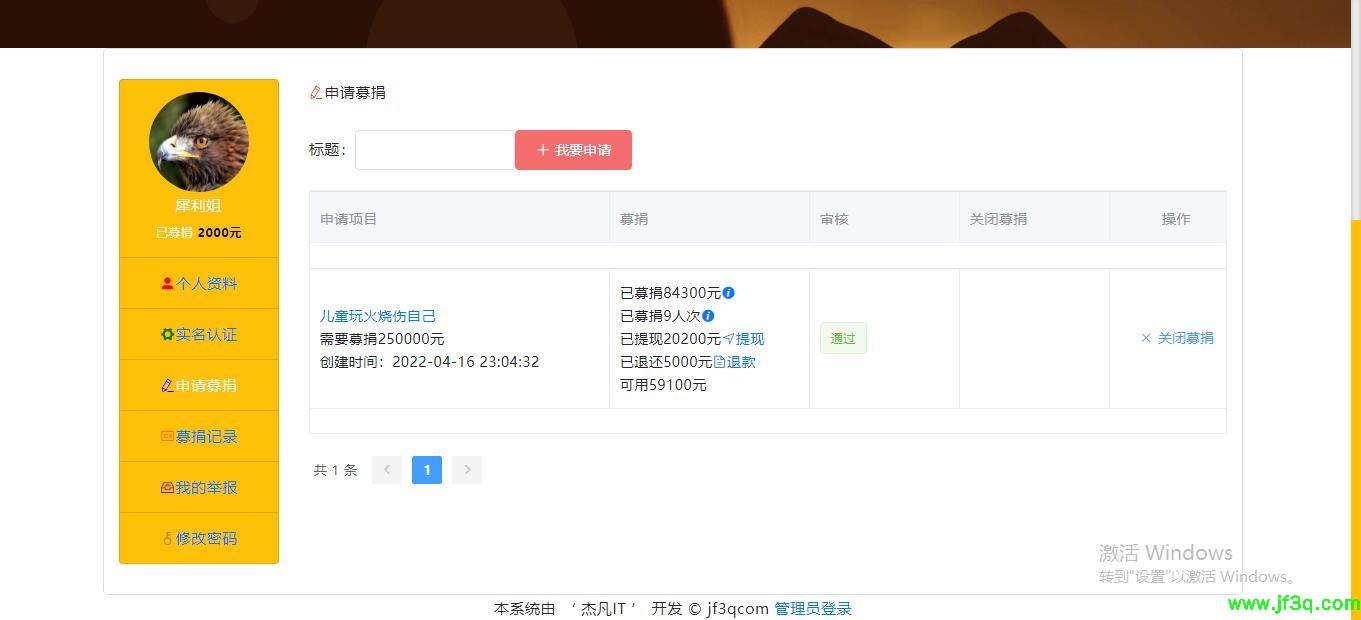Image resolution: width=1361 pixels, height=620 pixels.
Task: Click the key icon on 修改密码
Action: pos(169,538)
